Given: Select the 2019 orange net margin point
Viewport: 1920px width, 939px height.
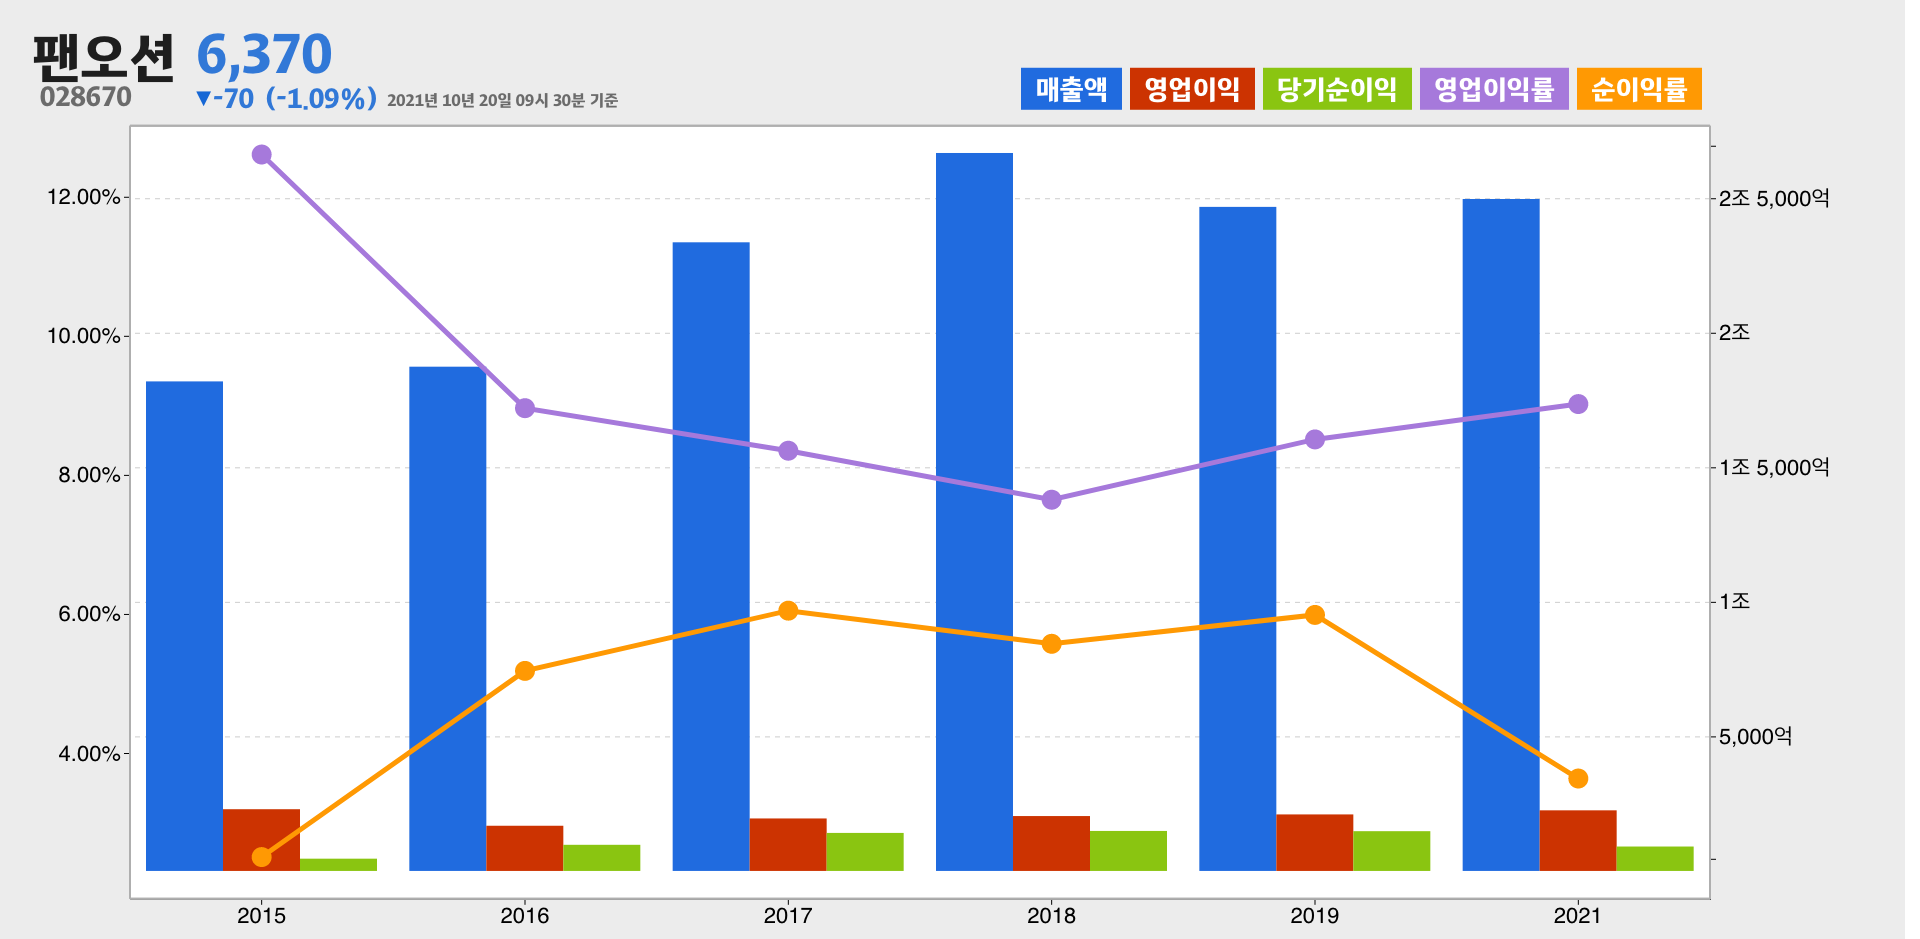Looking at the screenshot, I should click(x=1315, y=615).
